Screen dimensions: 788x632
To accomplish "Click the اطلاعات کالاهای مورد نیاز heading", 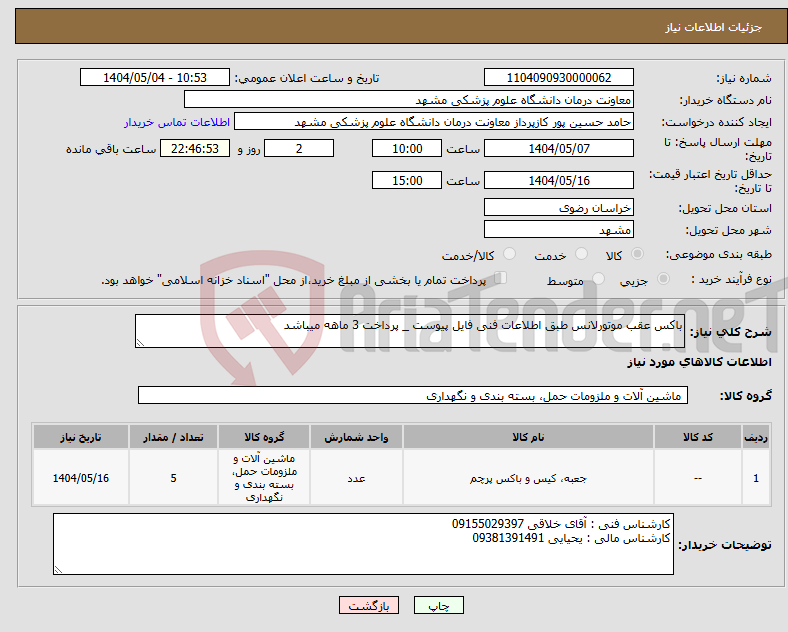I will pos(699,362).
